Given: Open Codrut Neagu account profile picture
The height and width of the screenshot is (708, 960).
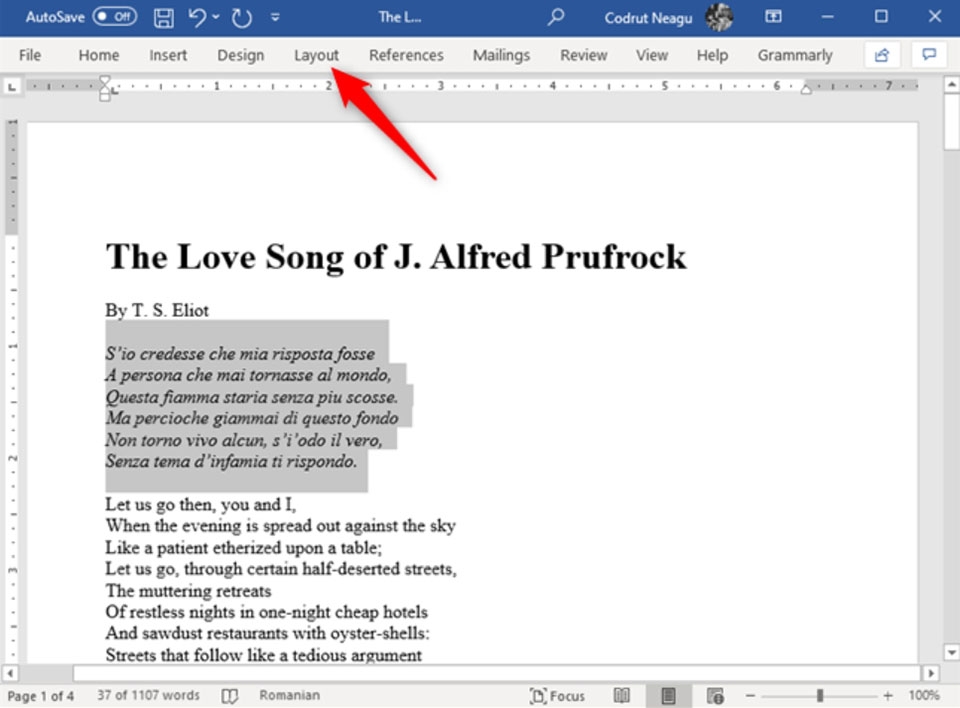Looking at the screenshot, I should point(719,17).
